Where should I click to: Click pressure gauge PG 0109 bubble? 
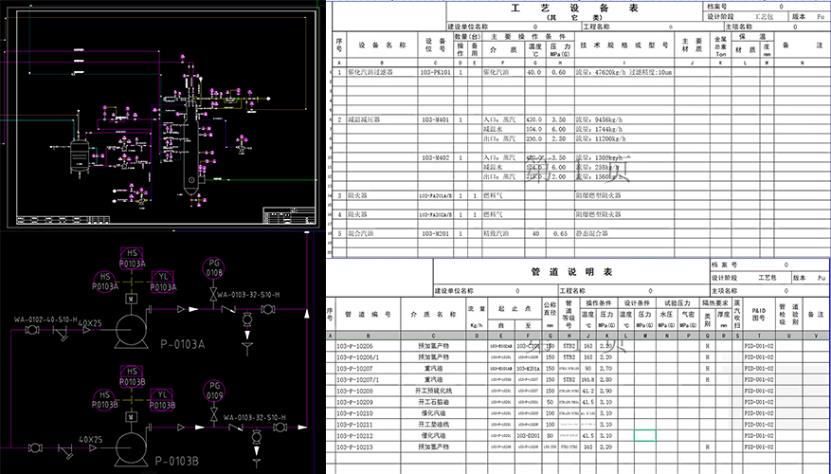click(214, 388)
